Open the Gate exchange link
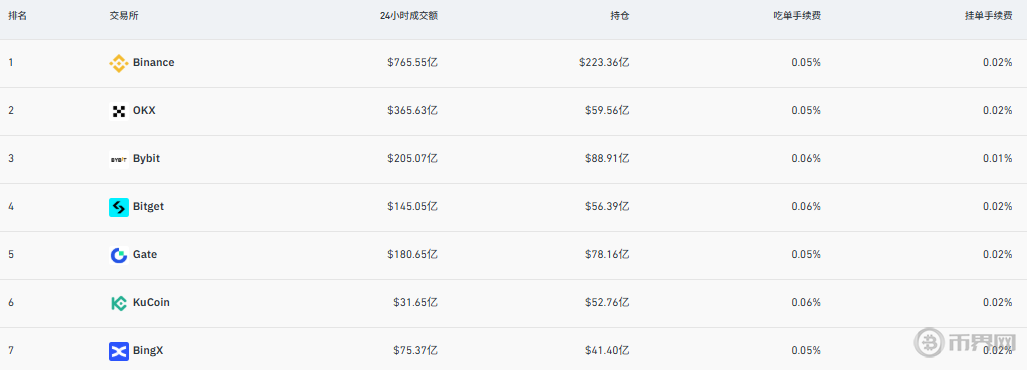The width and height of the screenshot is (1027, 370). coord(145,255)
